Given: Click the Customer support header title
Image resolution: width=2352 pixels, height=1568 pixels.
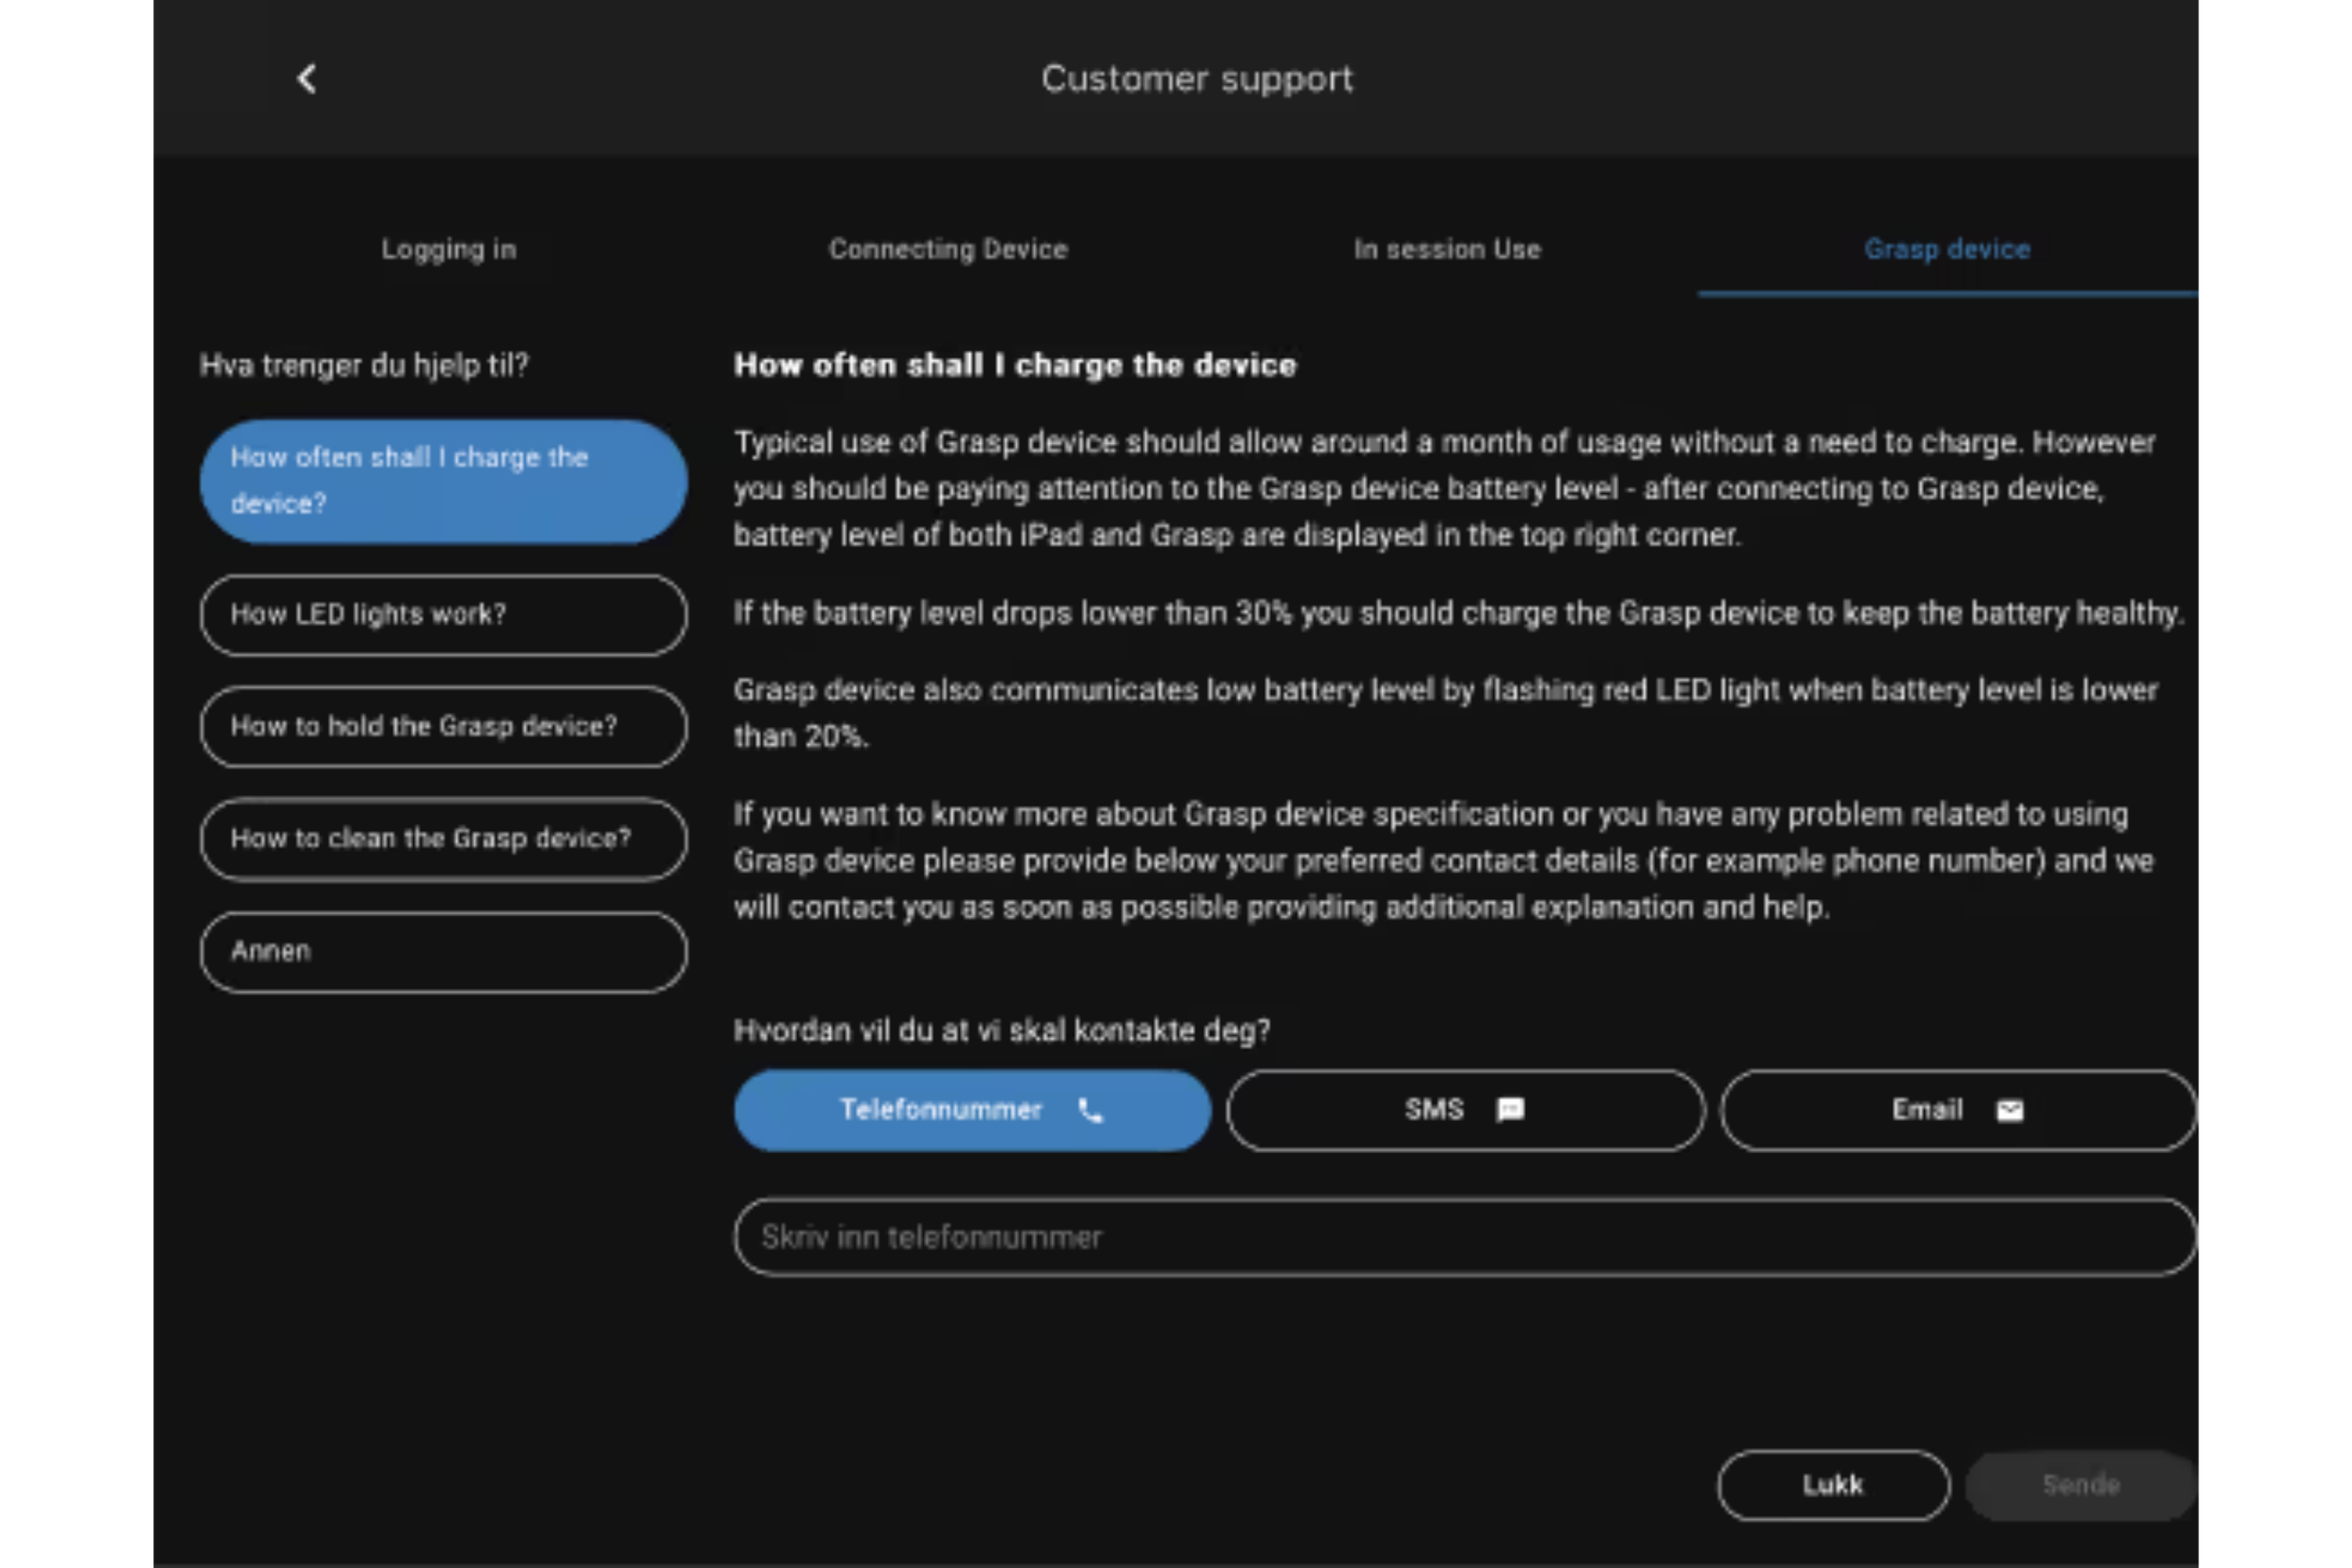Looking at the screenshot, I should (1197, 79).
